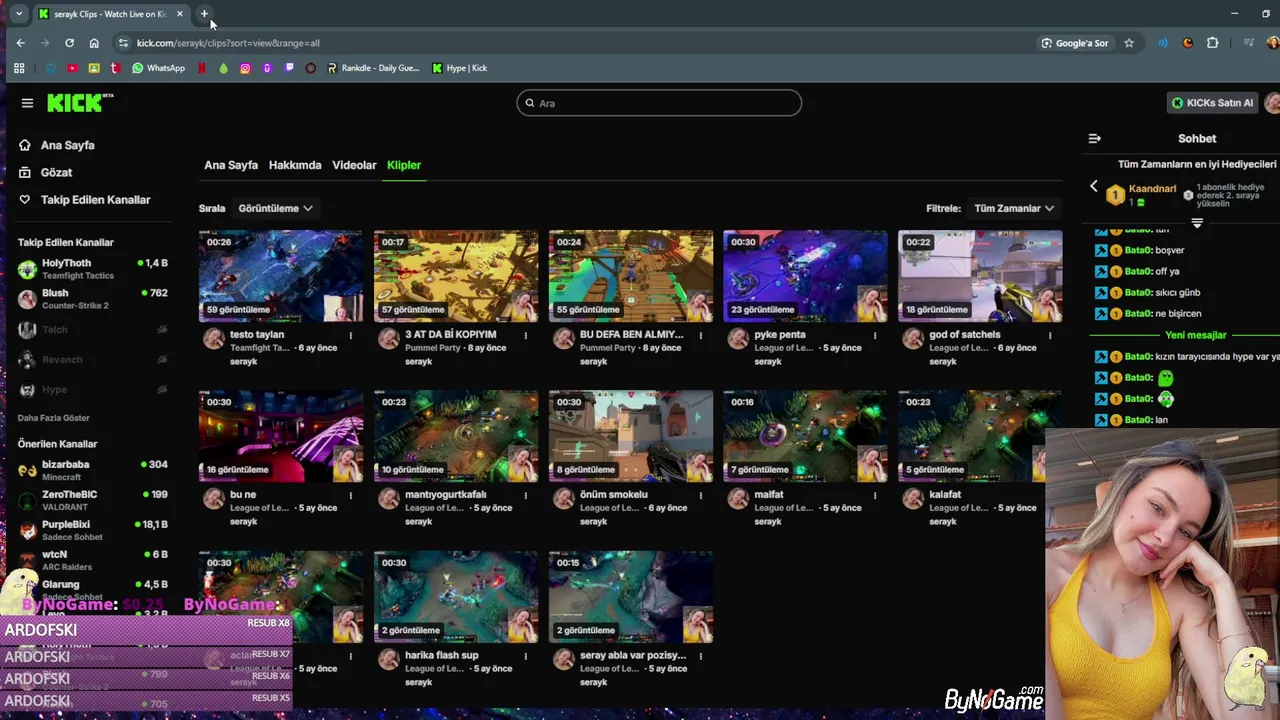Viewport: 1280px width, 720px height.
Task: Play the bu ne clip thumbnail
Action: [281, 436]
